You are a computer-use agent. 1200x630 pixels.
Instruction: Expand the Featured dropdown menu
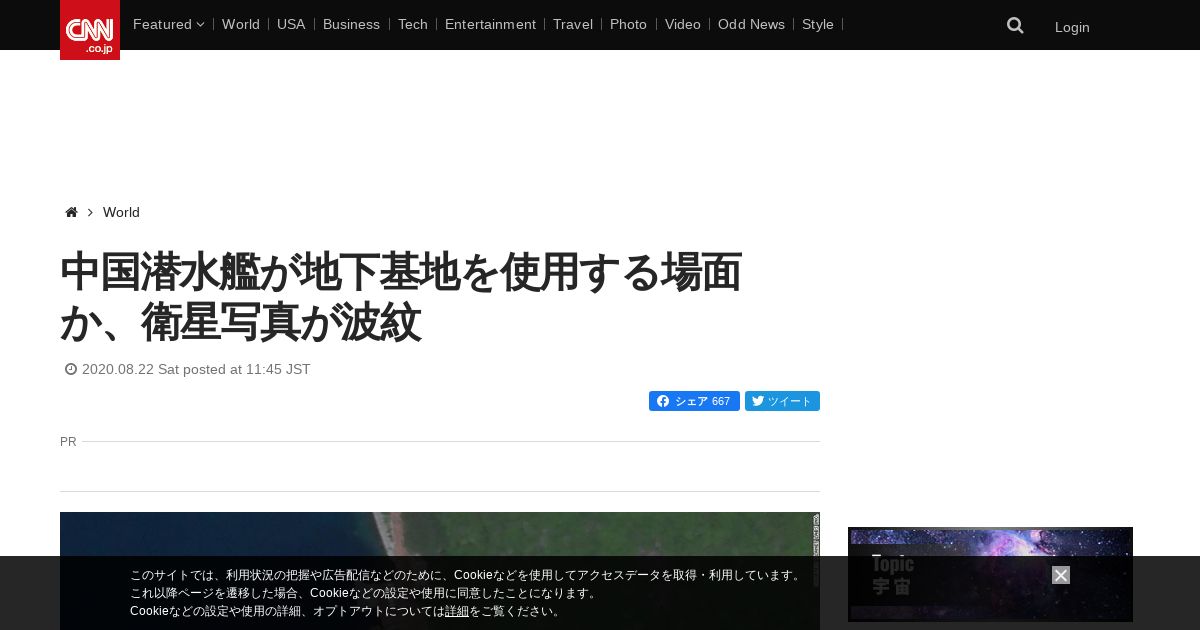coord(168,24)
